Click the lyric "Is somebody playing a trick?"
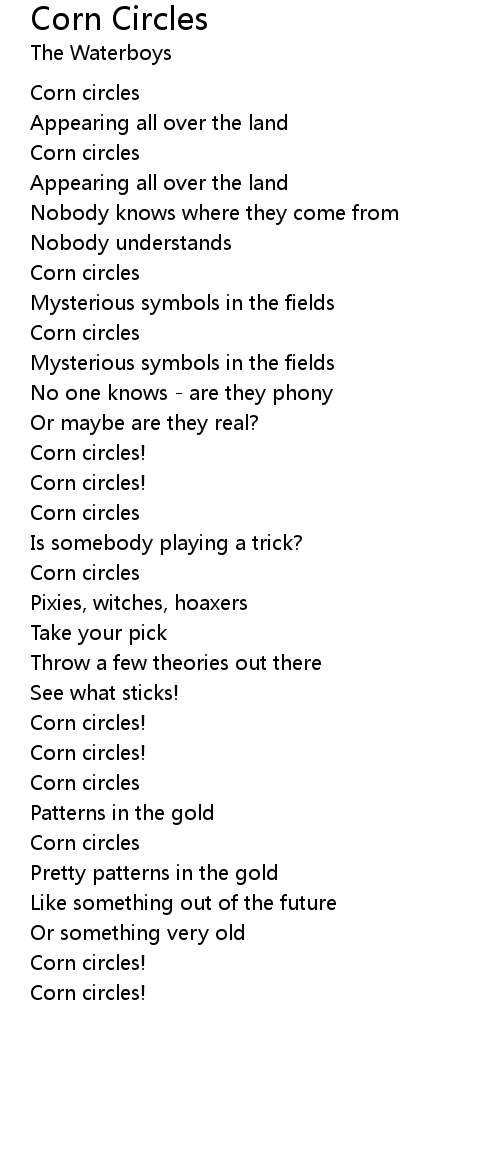 click(x=166, y=543)
